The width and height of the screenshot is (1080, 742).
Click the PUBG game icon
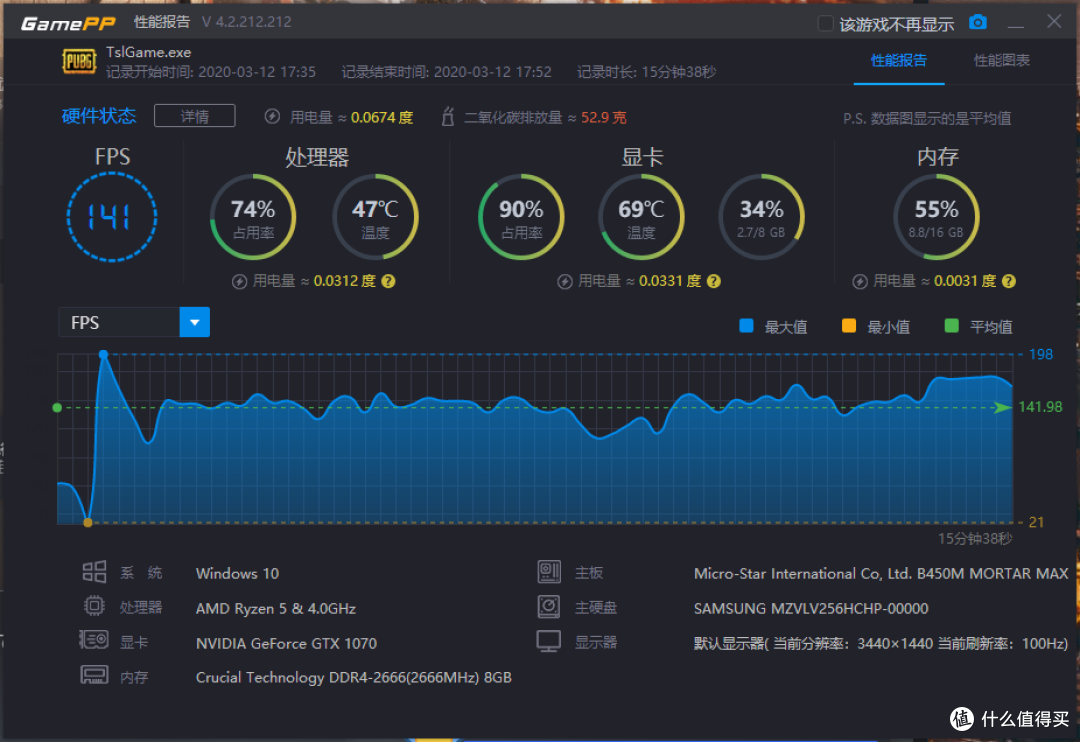point(79,61)
